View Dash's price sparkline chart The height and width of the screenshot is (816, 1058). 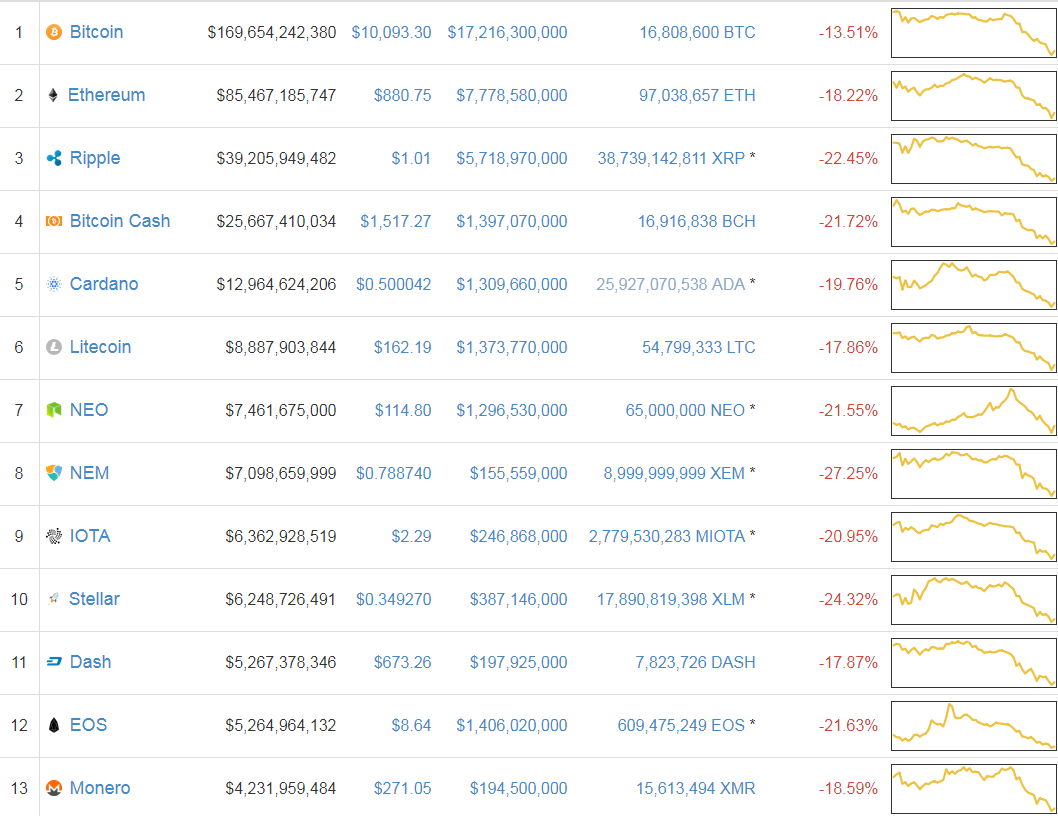(x=974, y=663)
